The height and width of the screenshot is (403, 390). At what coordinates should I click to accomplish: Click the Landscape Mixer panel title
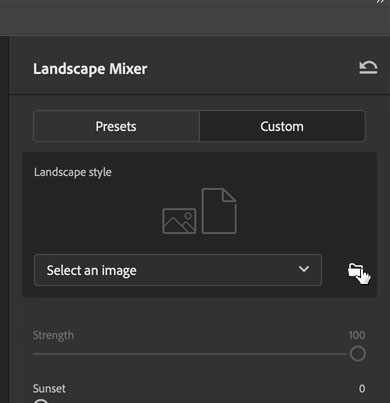tap(90, 69)
